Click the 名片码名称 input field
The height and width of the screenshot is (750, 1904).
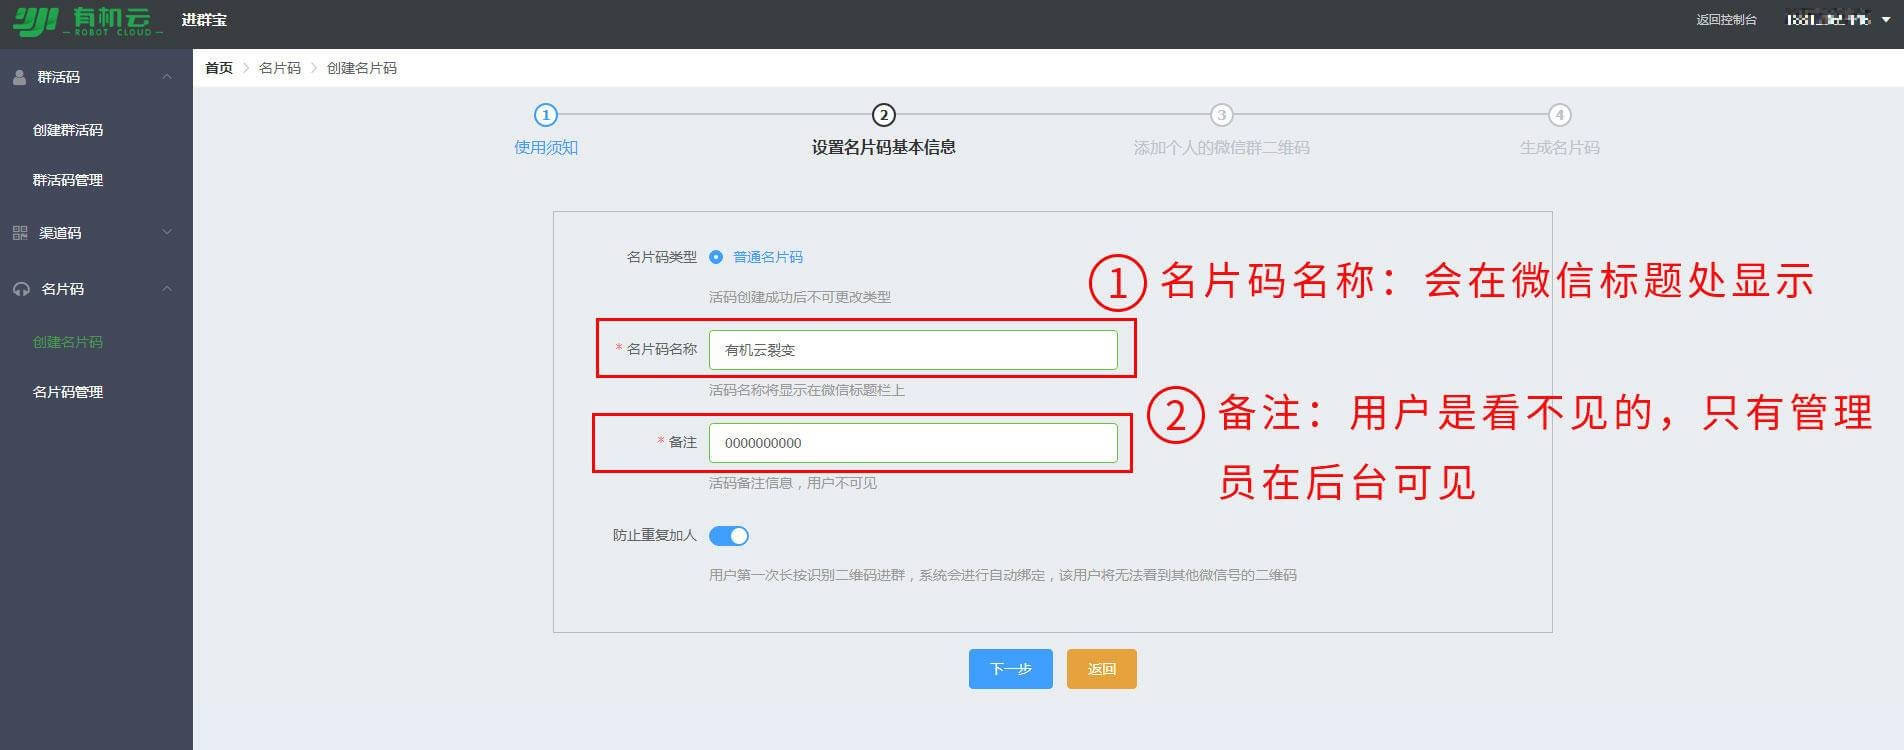(913, 350)
